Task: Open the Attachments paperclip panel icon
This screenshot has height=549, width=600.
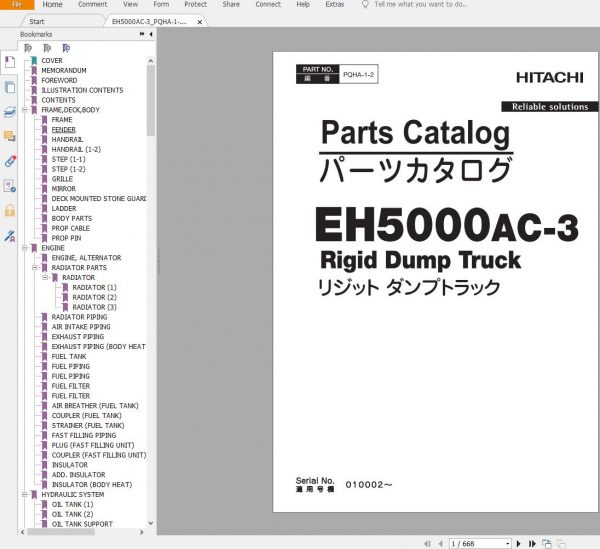Action: pyautogui.click(x=10, y=161)
